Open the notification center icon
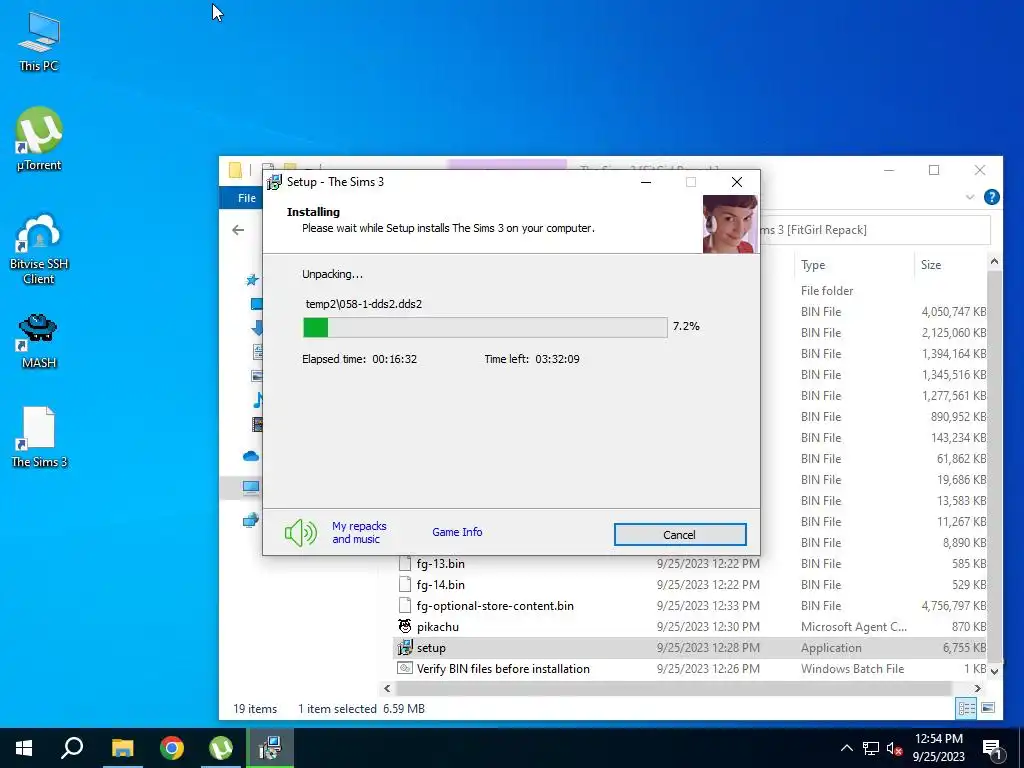The width and height of the screenshot is (1024, 768). 992,748
